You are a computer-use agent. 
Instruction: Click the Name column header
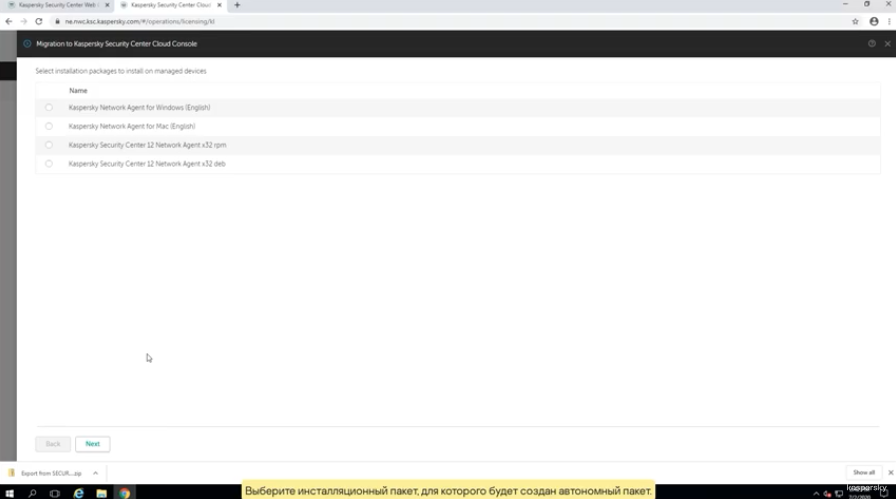click(x=78, y=91)
